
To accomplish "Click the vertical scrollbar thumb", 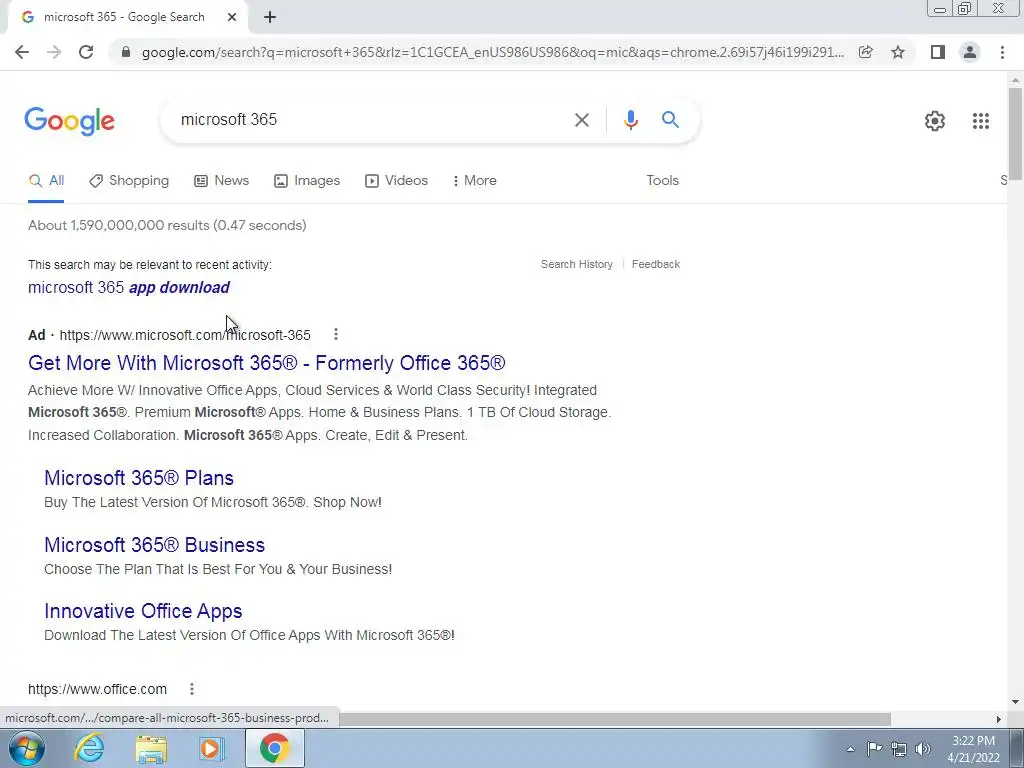I will (1015, 133).
